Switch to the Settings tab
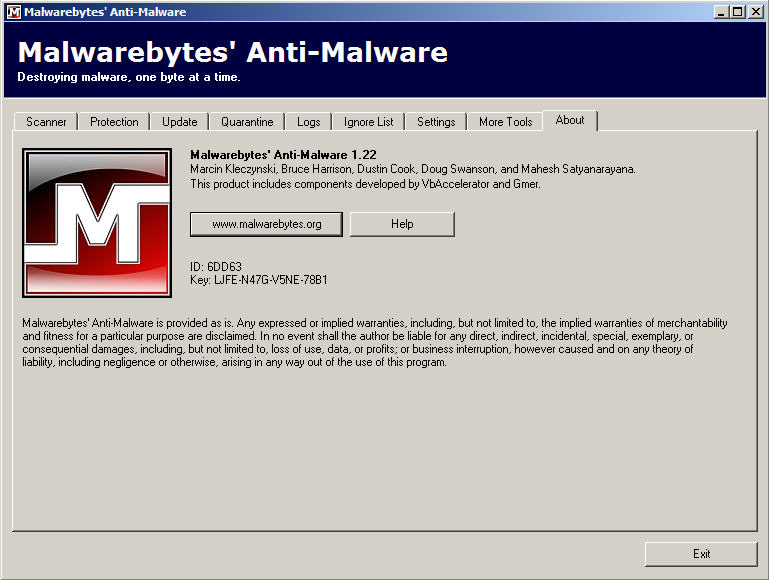Image resolution: width=769 pixels, height=580 pixels. [436, 122]
